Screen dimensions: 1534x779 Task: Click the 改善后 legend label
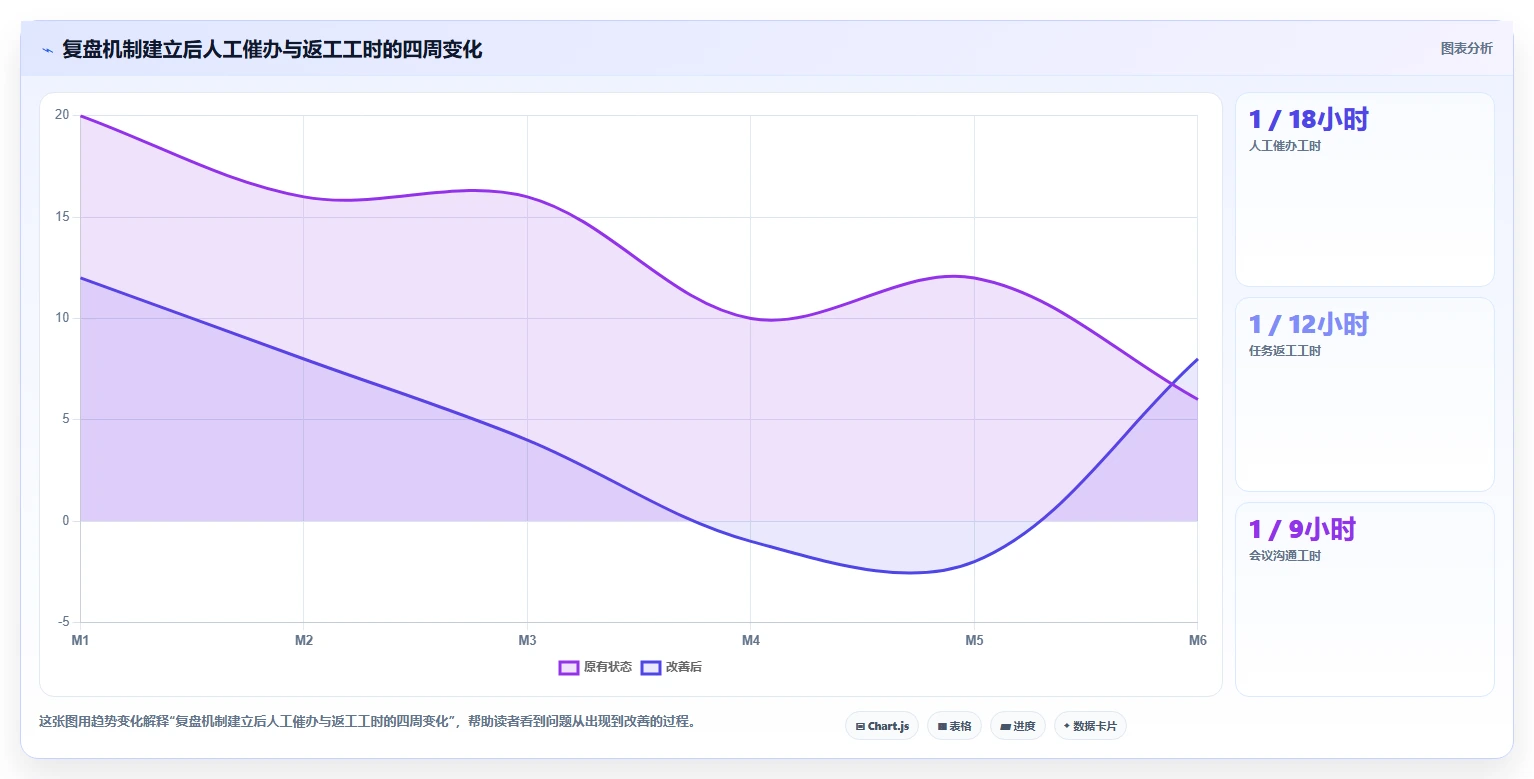(684, 667)
